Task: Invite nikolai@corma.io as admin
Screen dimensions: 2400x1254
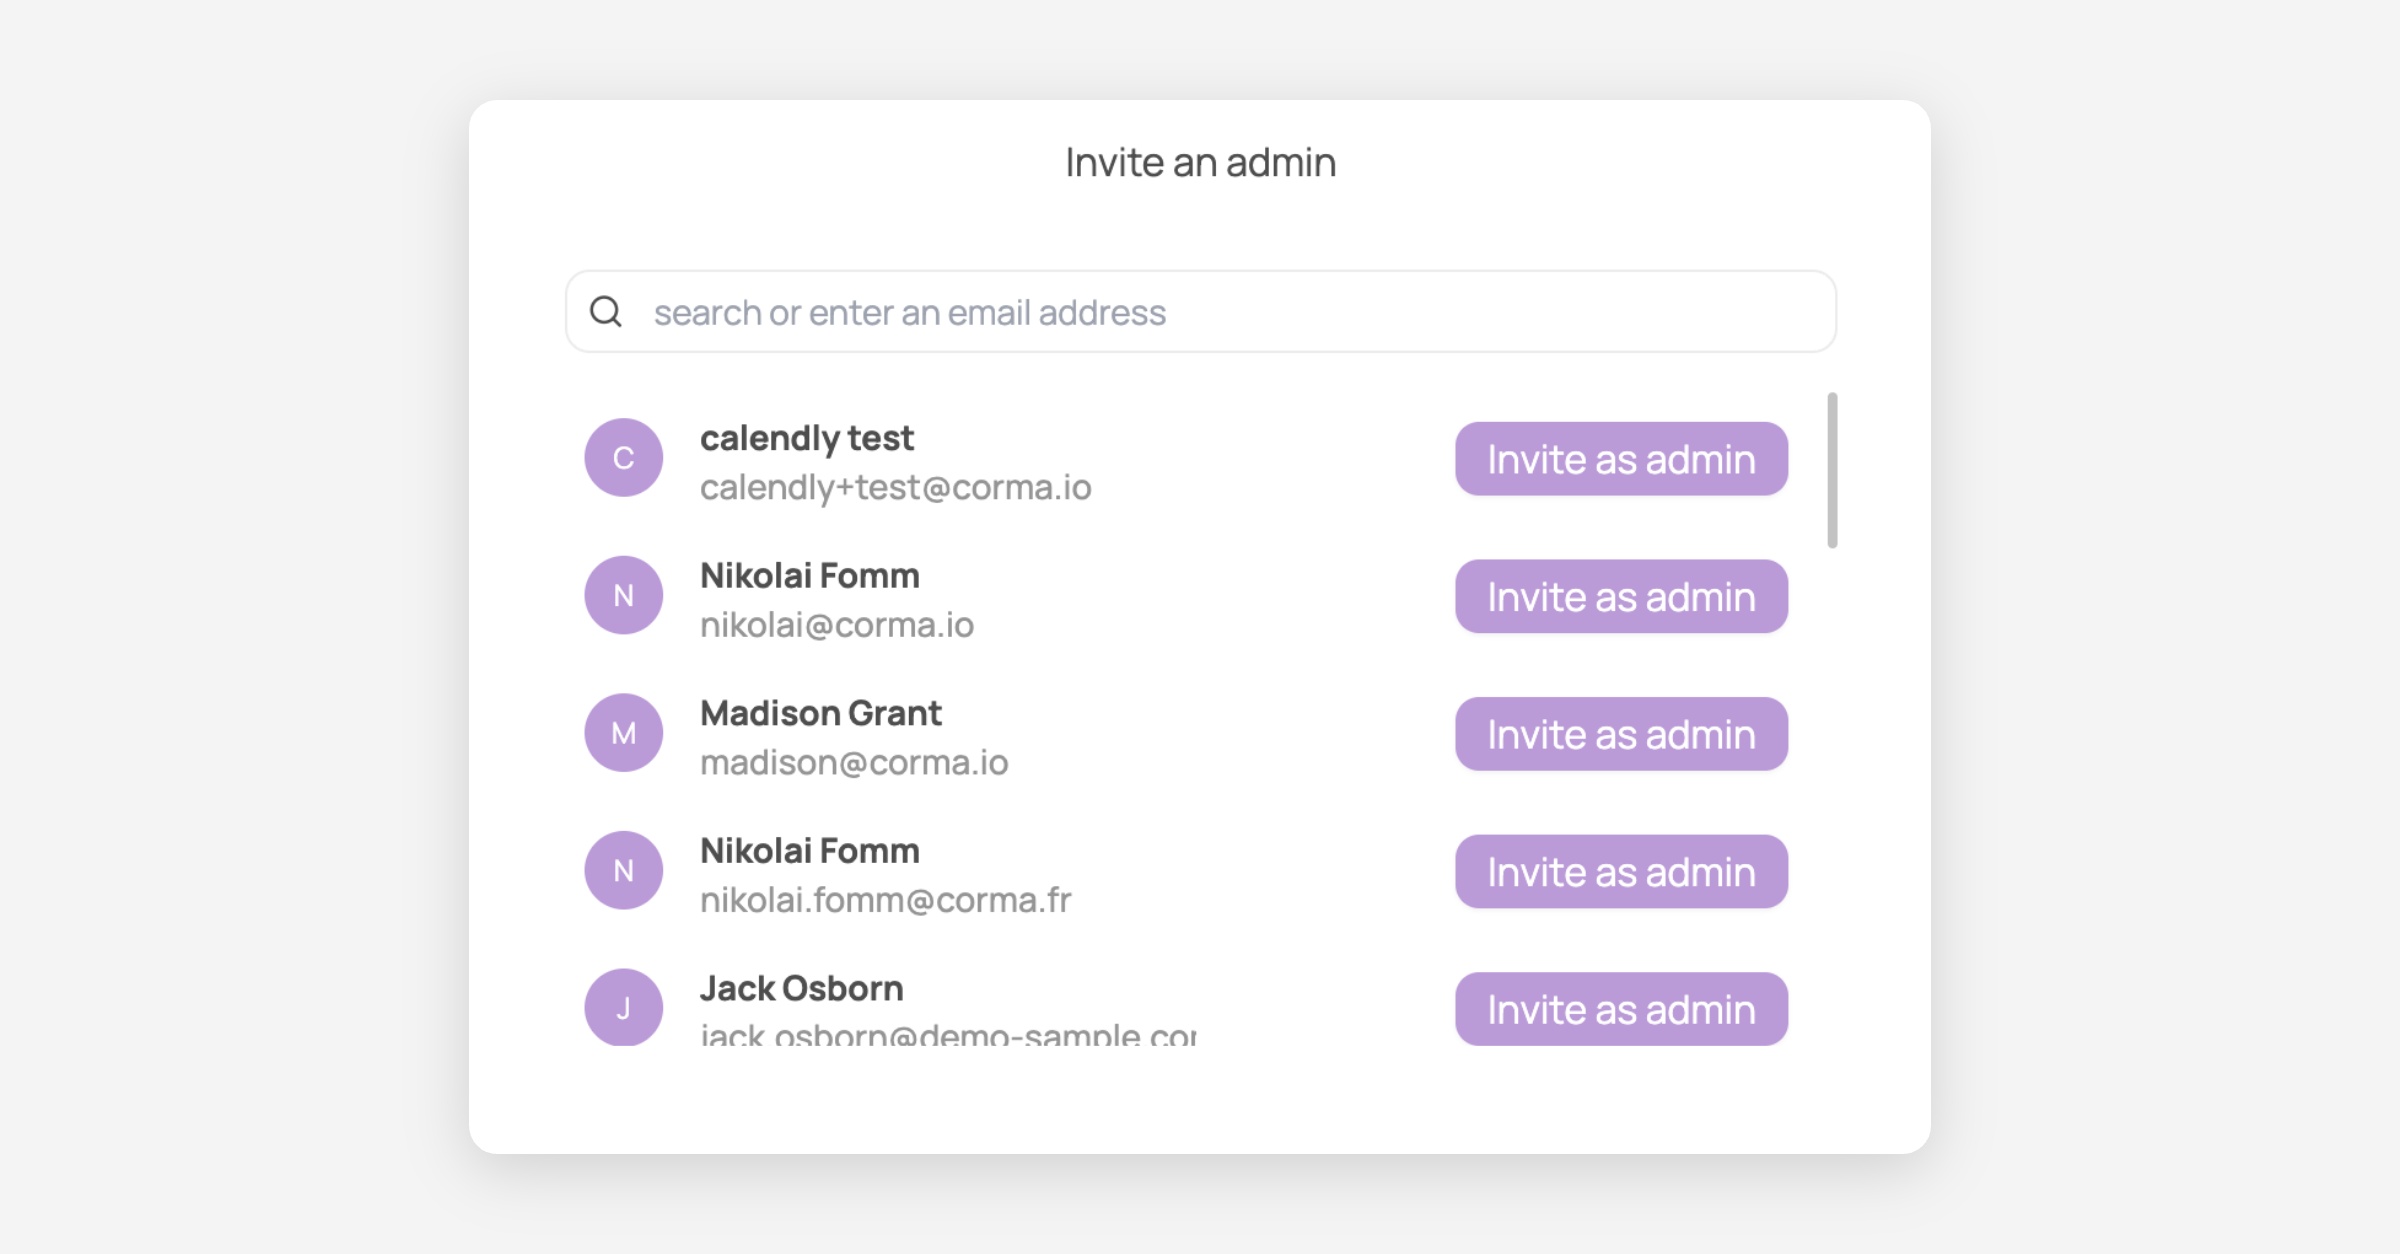Action: (x=1620, y=597)
